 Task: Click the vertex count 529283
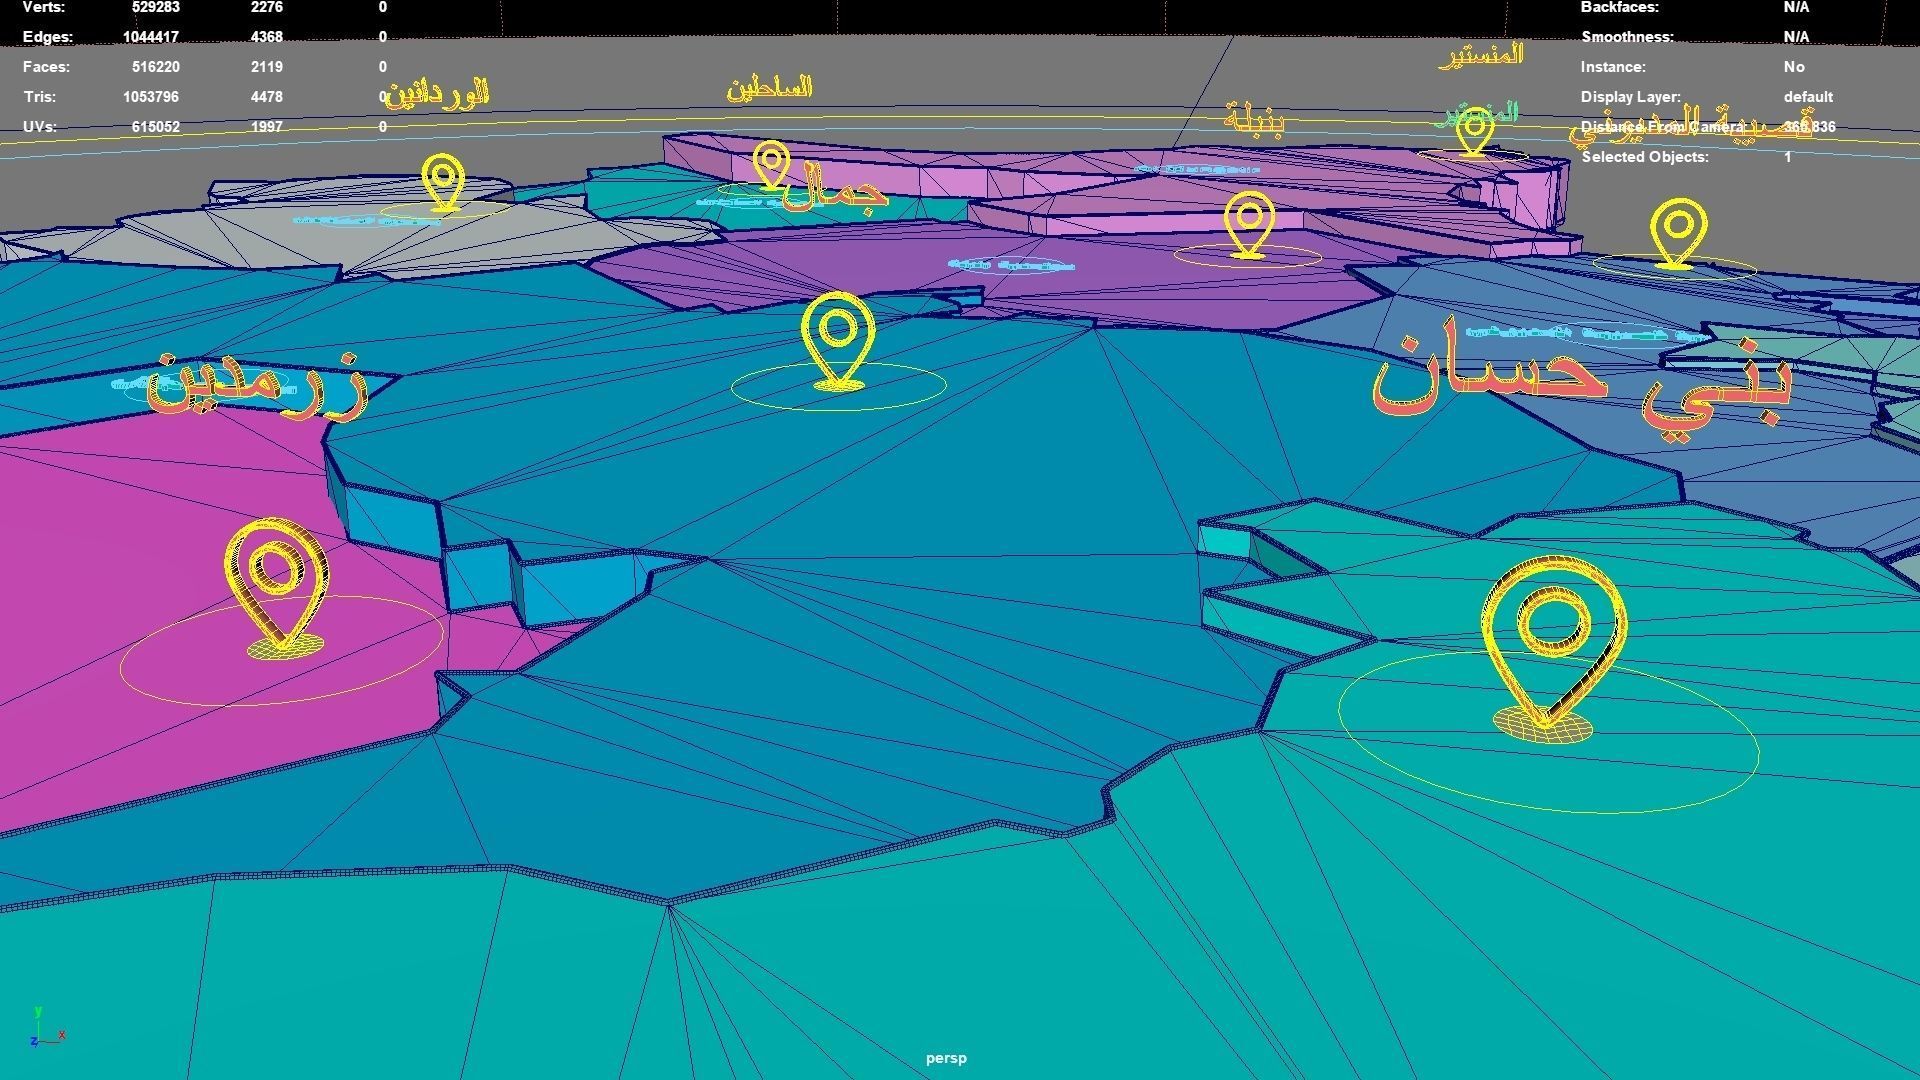point(156,7)
